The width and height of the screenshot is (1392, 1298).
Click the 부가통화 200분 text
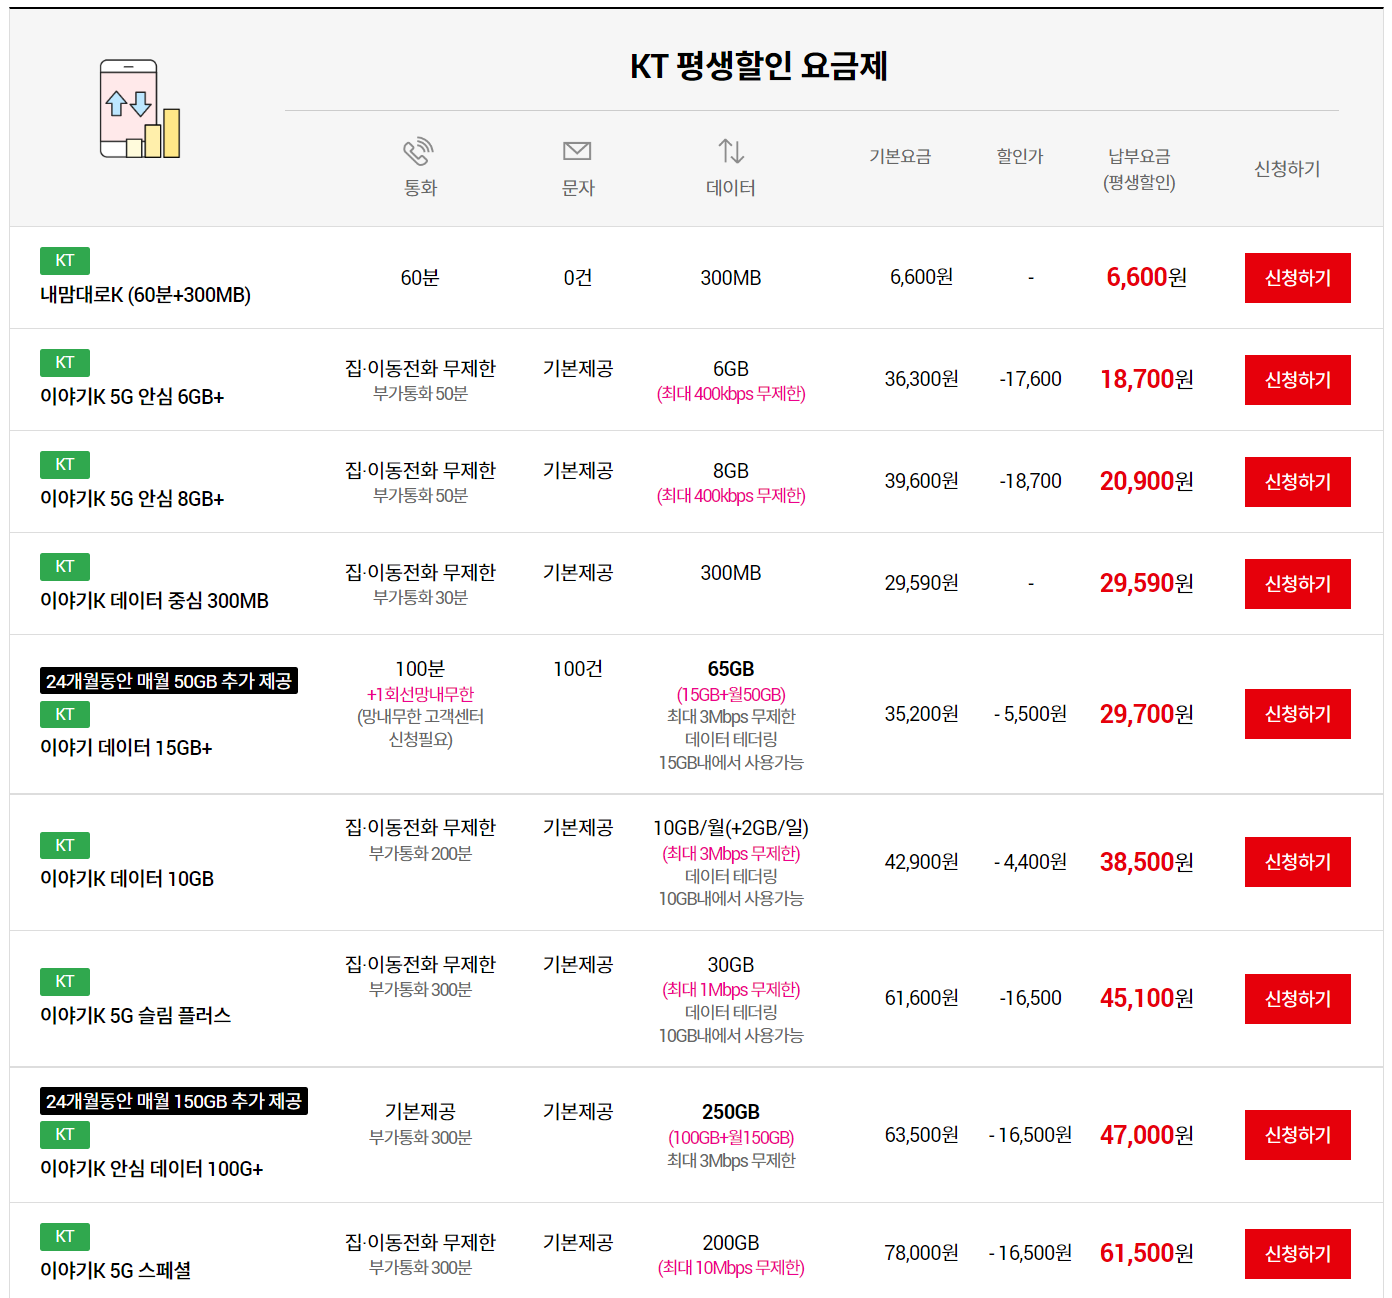[420, 853]
